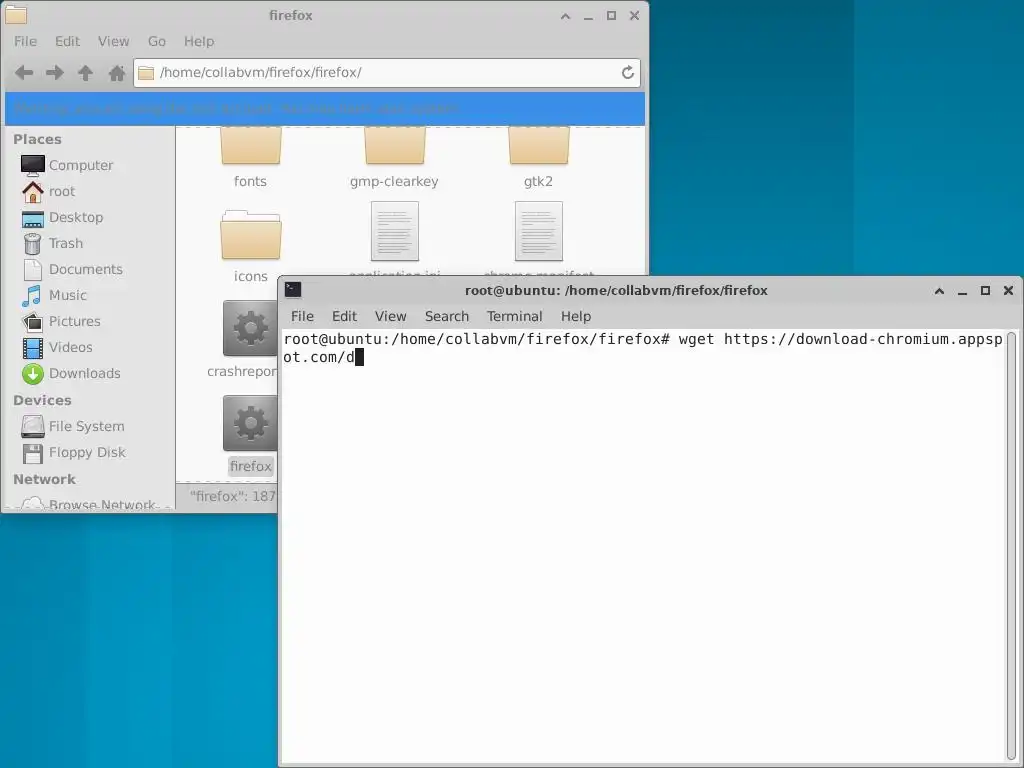Viewport: 1024px width, 768px height.
Task: Open Downloads in the sidebar
Action: (71, 374)
